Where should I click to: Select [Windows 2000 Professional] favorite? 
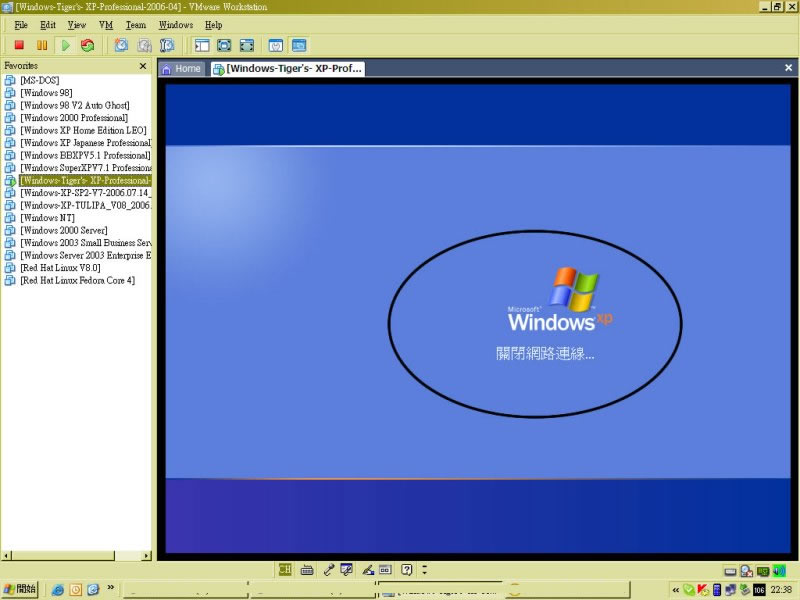click(74, 118)
